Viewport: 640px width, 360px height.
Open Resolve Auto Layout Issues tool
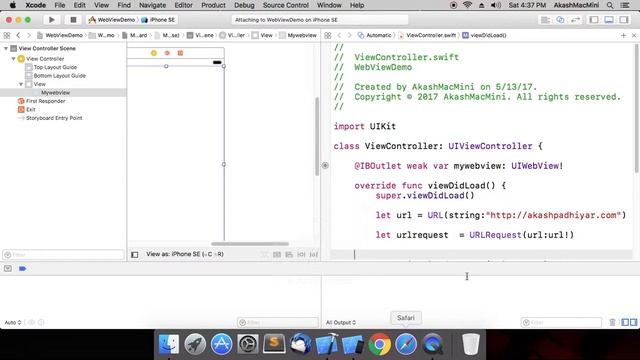pyautogui.click(x=313, y=254)
